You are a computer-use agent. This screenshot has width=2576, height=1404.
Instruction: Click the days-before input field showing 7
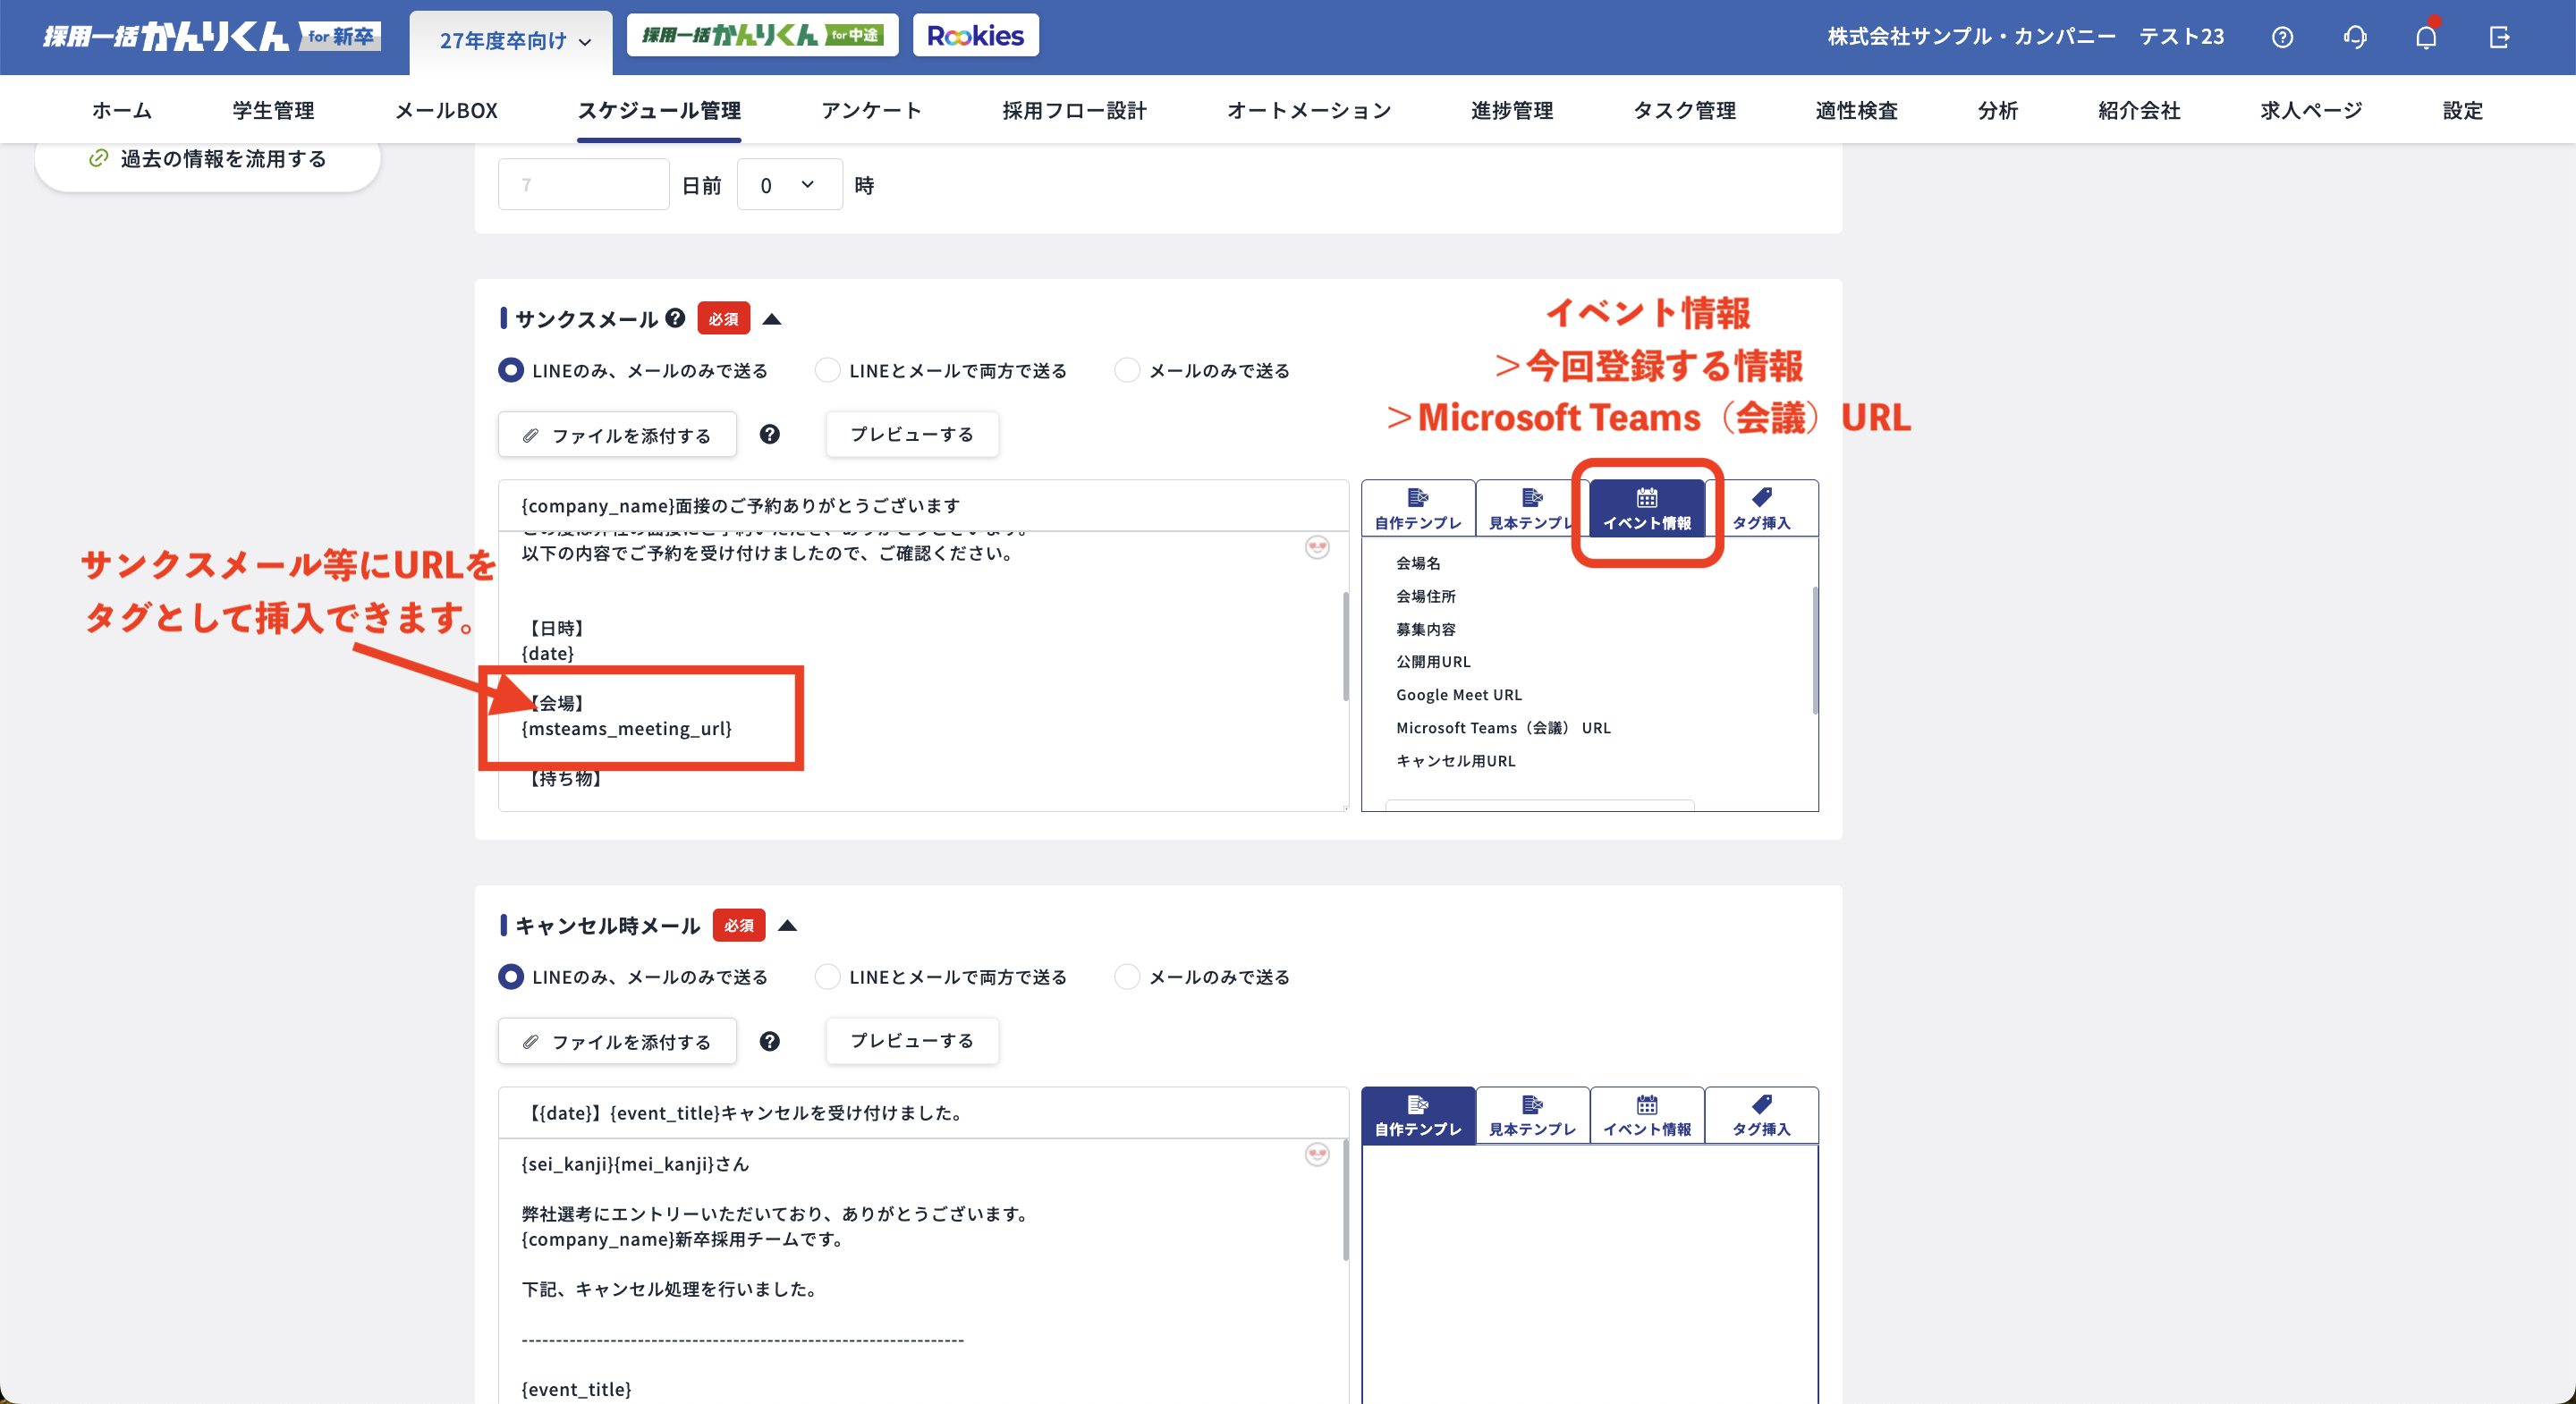click(x=583, y=184)
